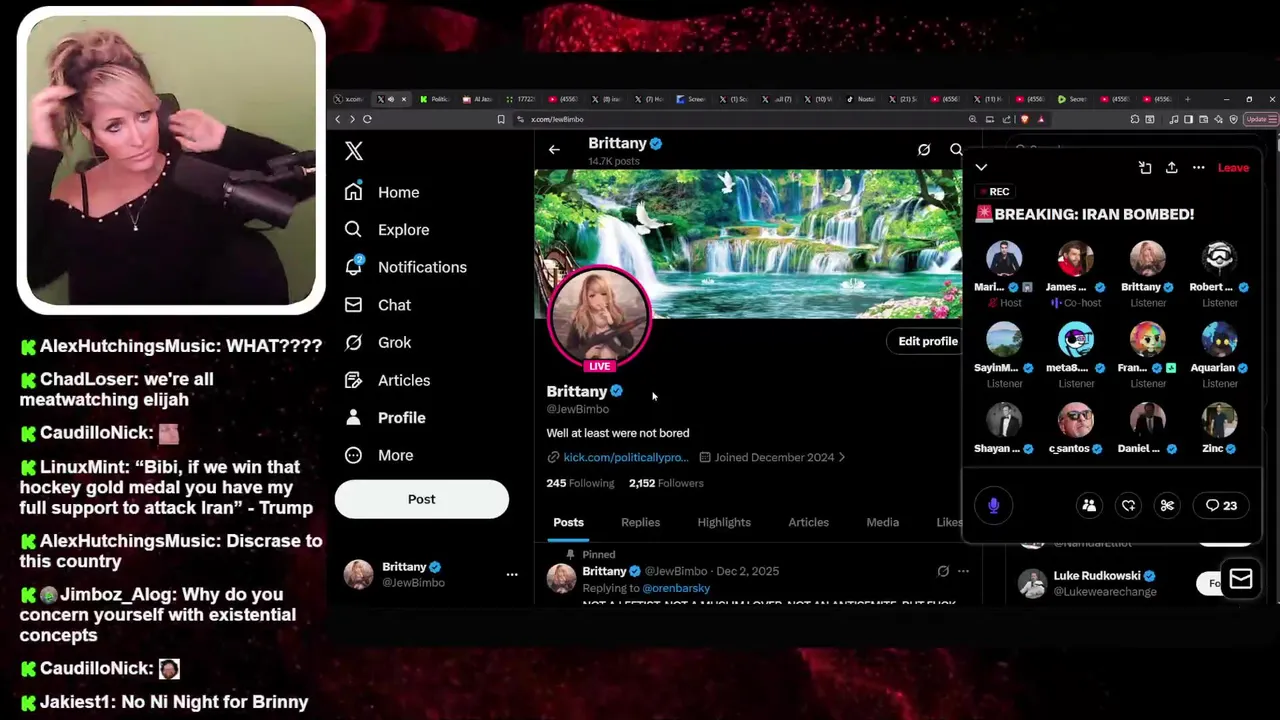Select the Replies tab

(x=640, y=522)
